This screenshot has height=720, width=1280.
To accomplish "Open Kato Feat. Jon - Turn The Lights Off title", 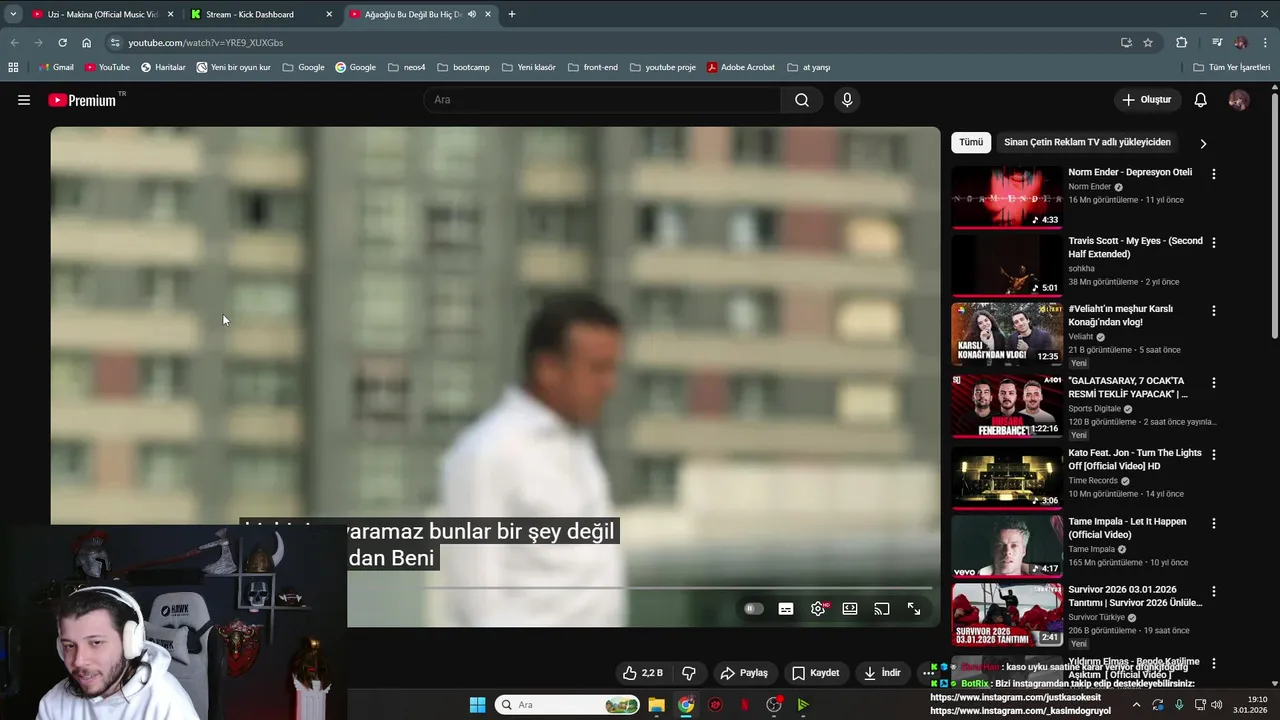I will pyautogui.click(x=1135, y=459).
